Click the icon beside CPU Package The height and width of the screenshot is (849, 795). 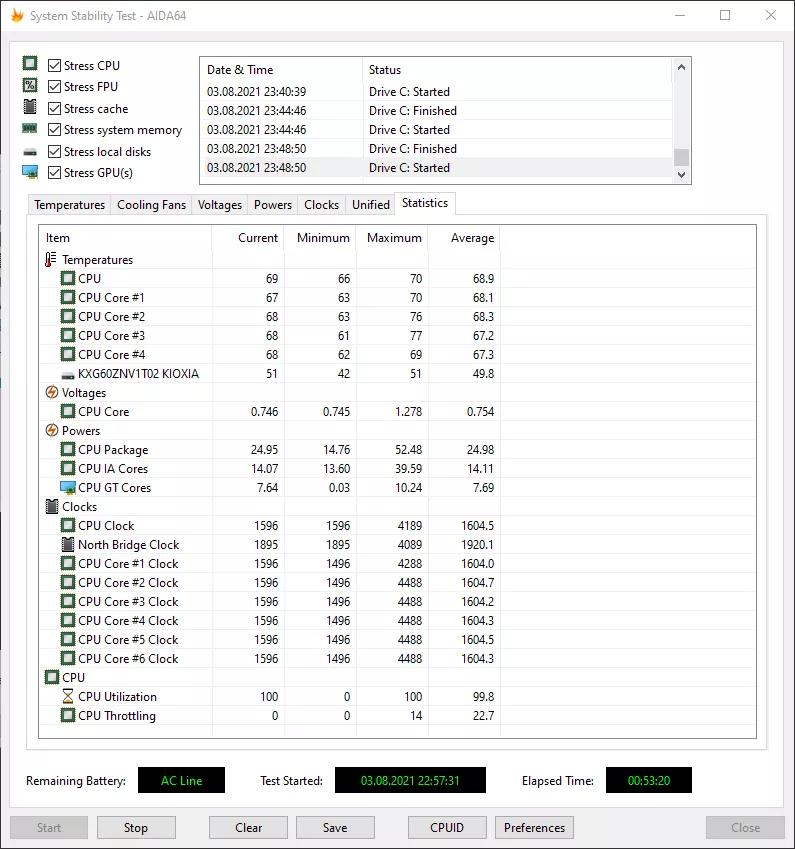(68, 449)
